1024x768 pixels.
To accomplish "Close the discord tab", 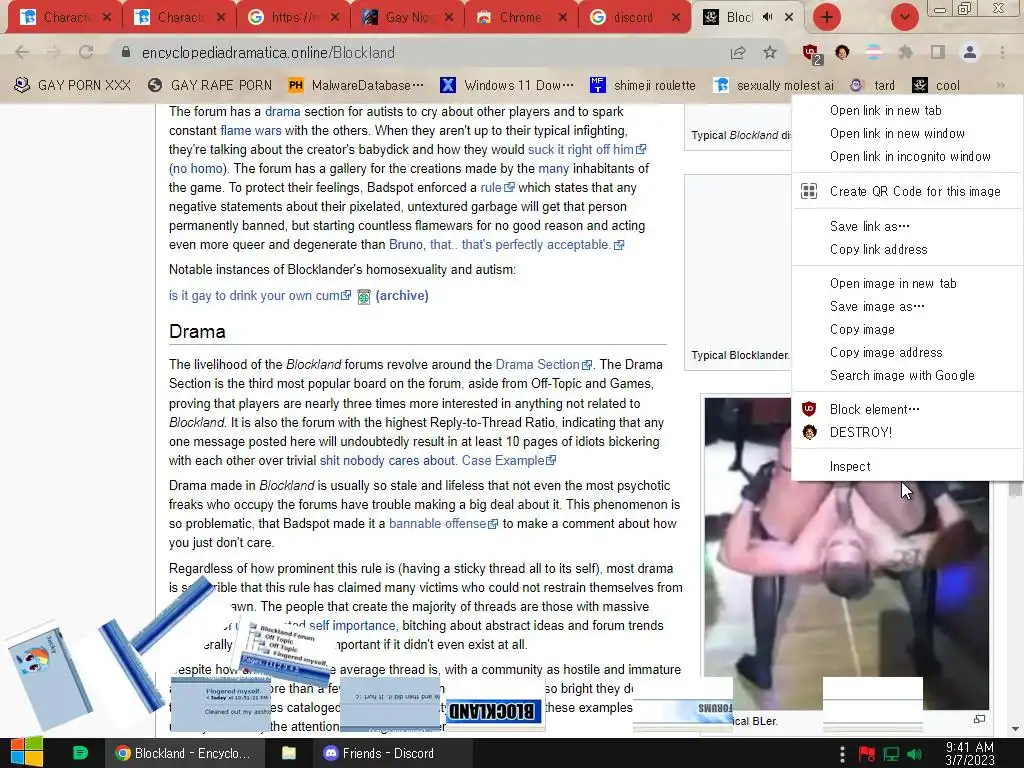I will [677, 17].
